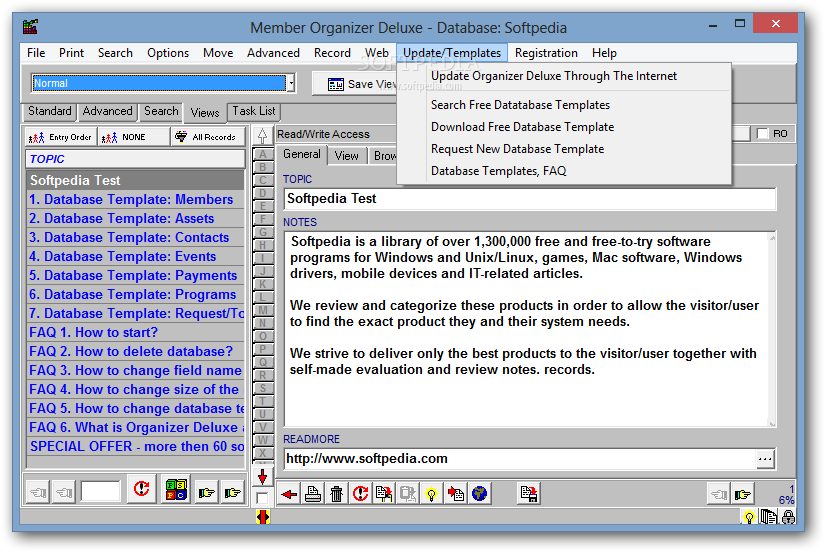Click the padlock icon in the status bar

788,517
